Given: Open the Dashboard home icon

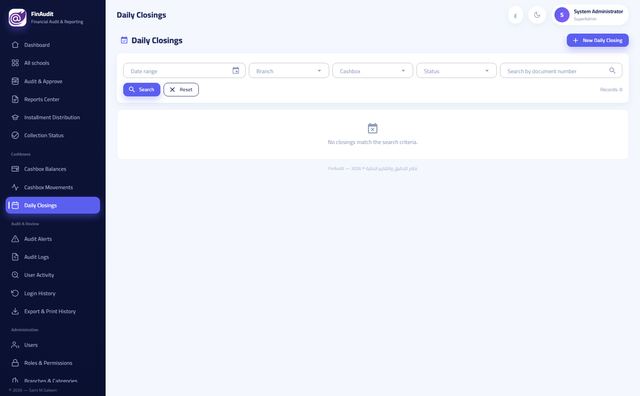Looking at the screenshot, I should pos(15,45).
